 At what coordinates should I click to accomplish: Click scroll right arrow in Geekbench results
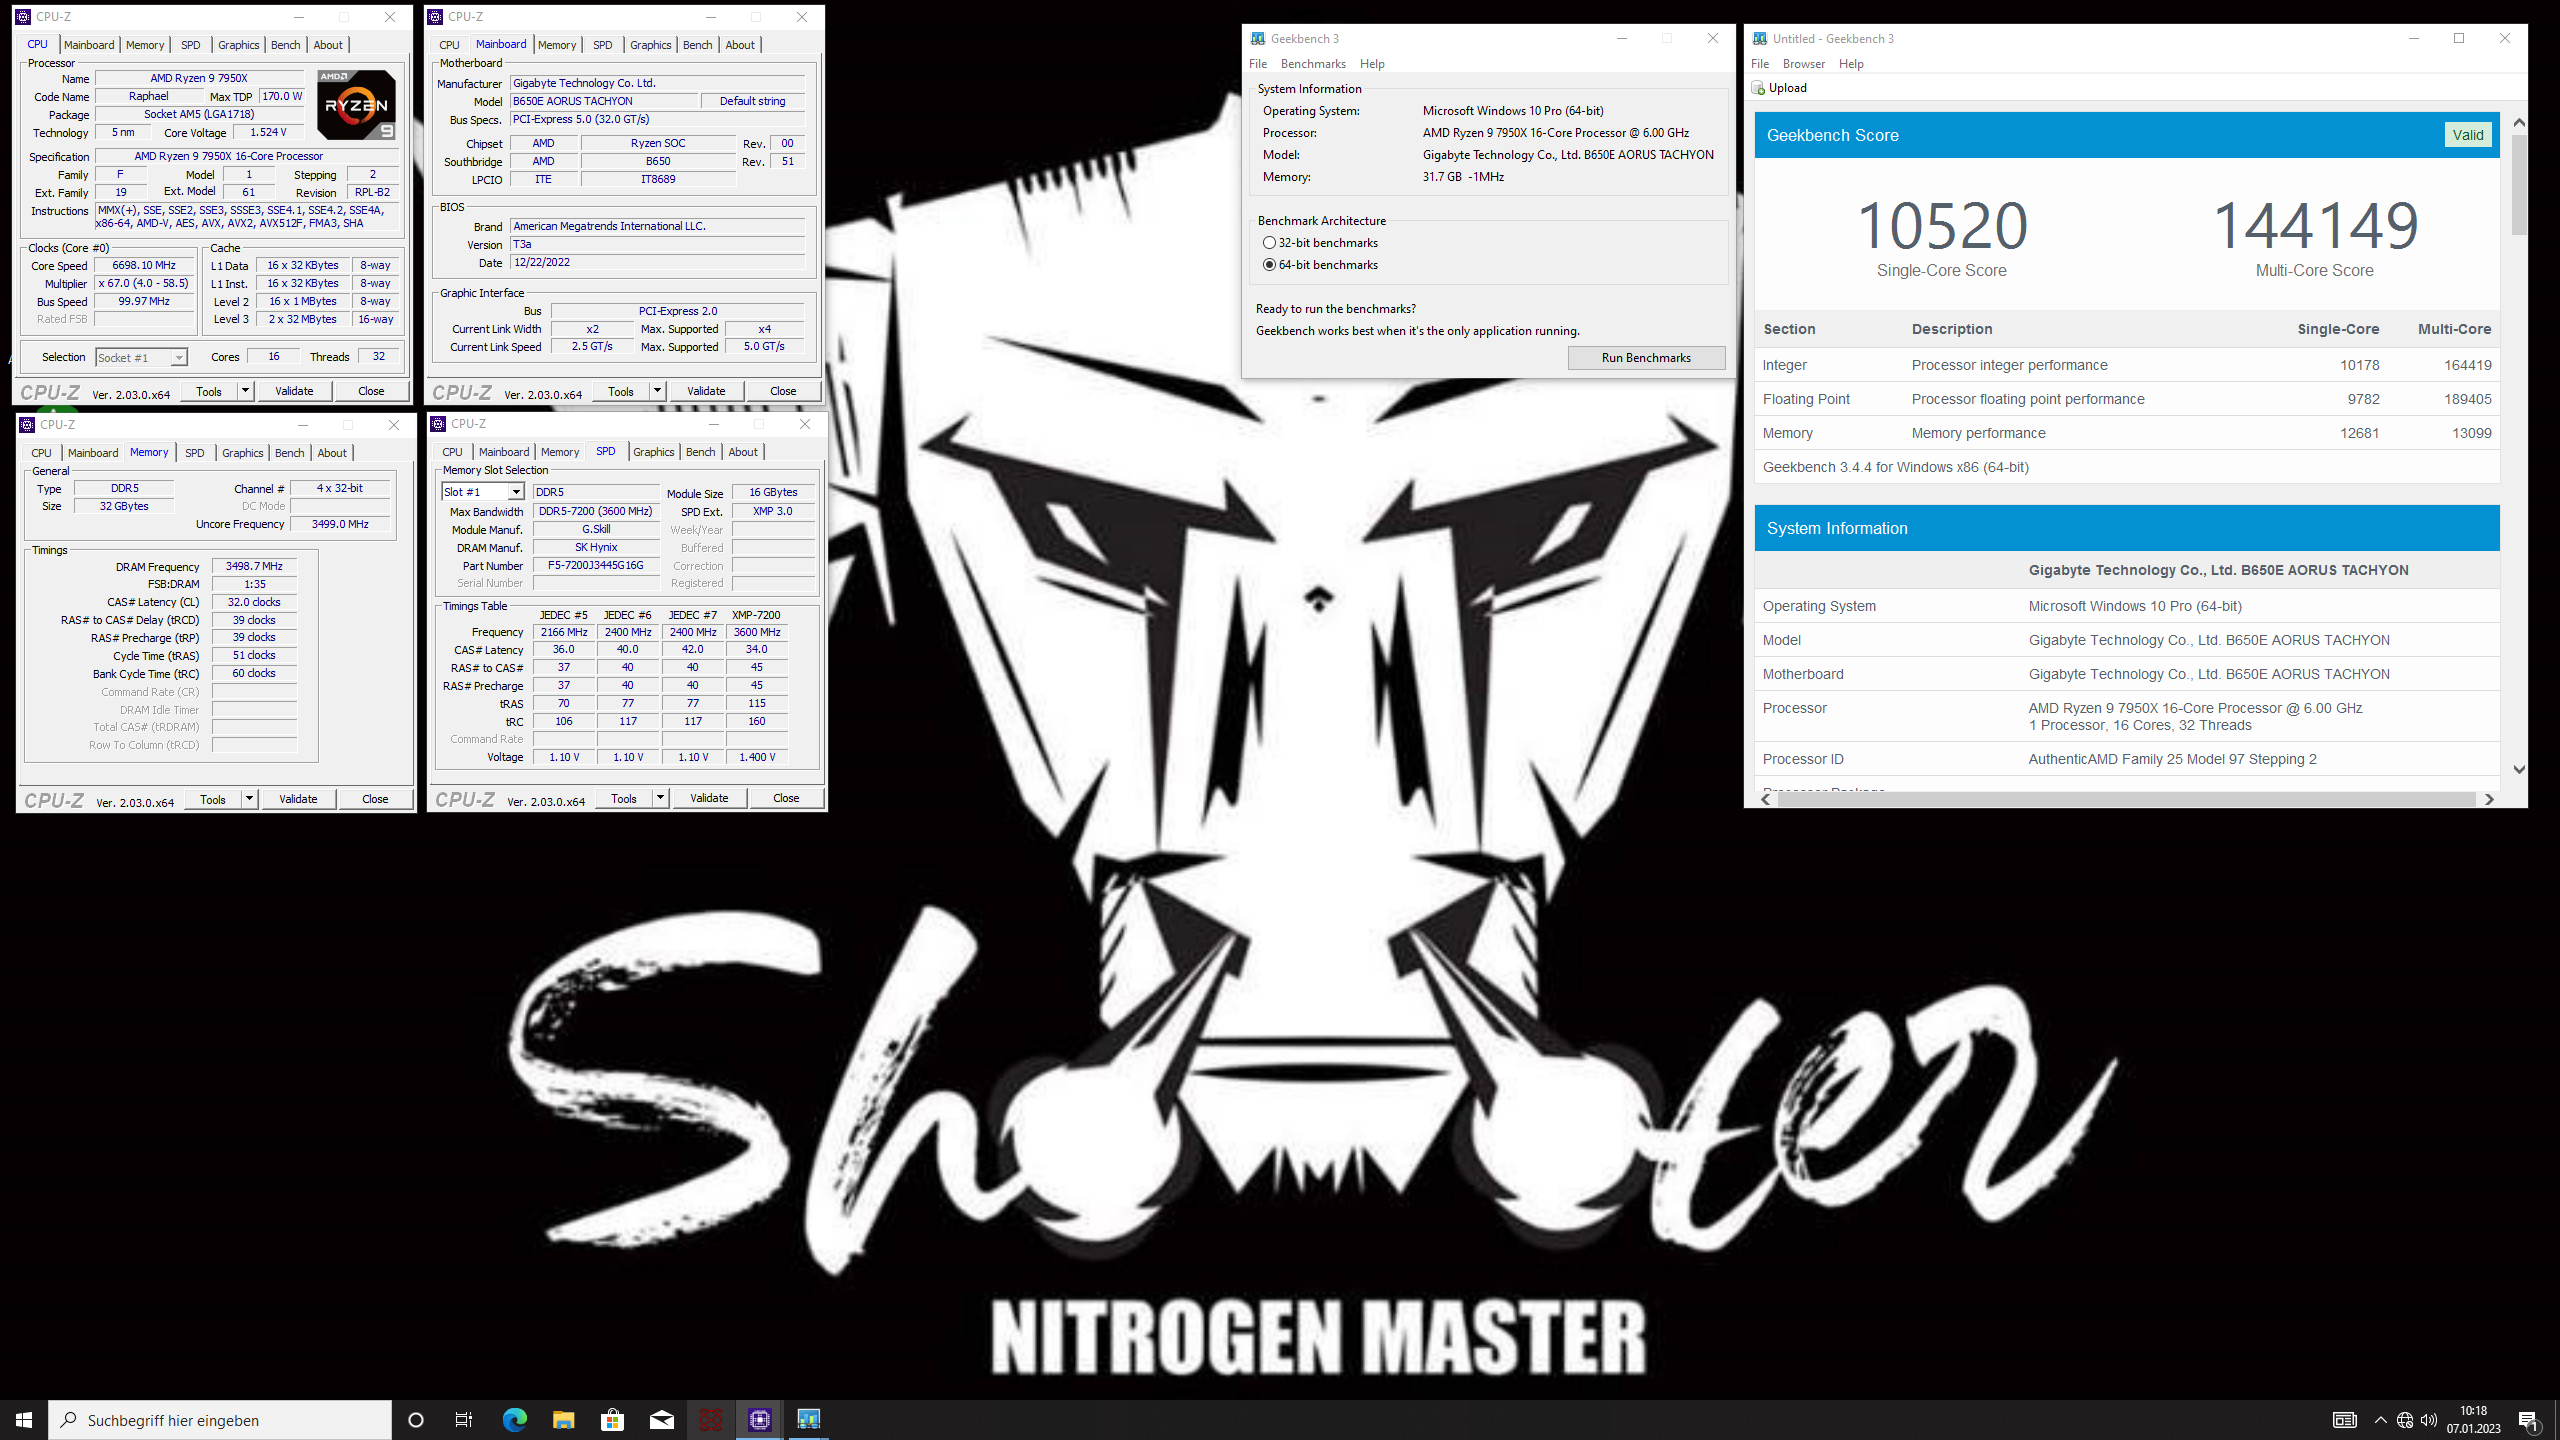click(2489, 799)
